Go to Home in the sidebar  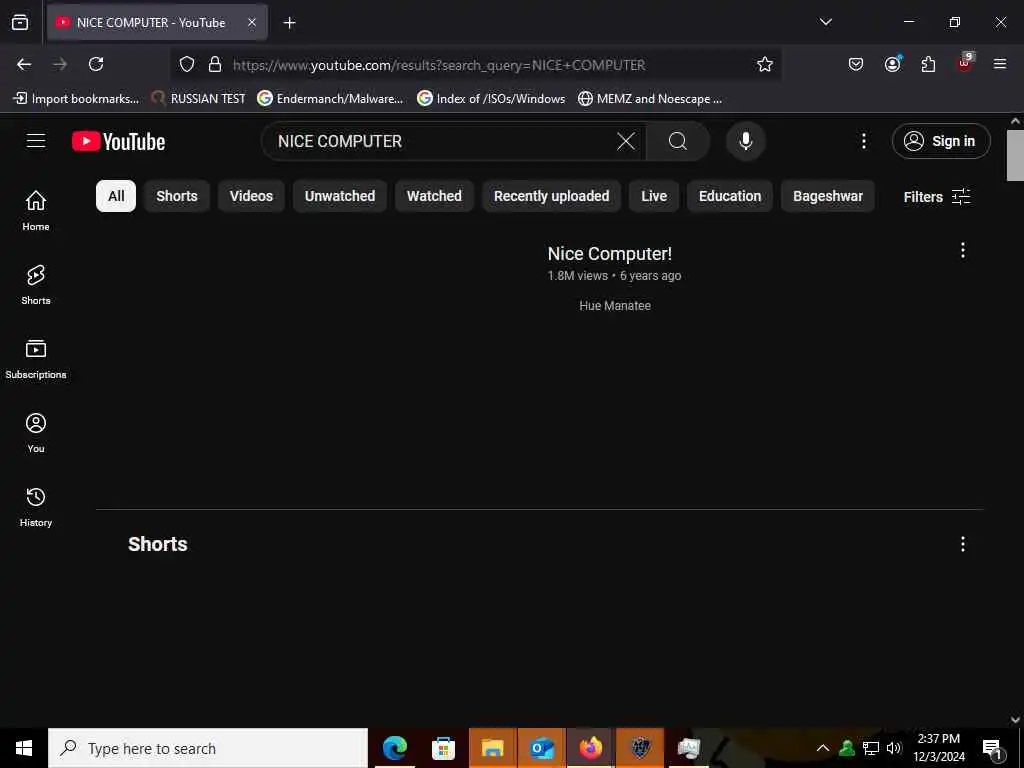coord(36,210)
